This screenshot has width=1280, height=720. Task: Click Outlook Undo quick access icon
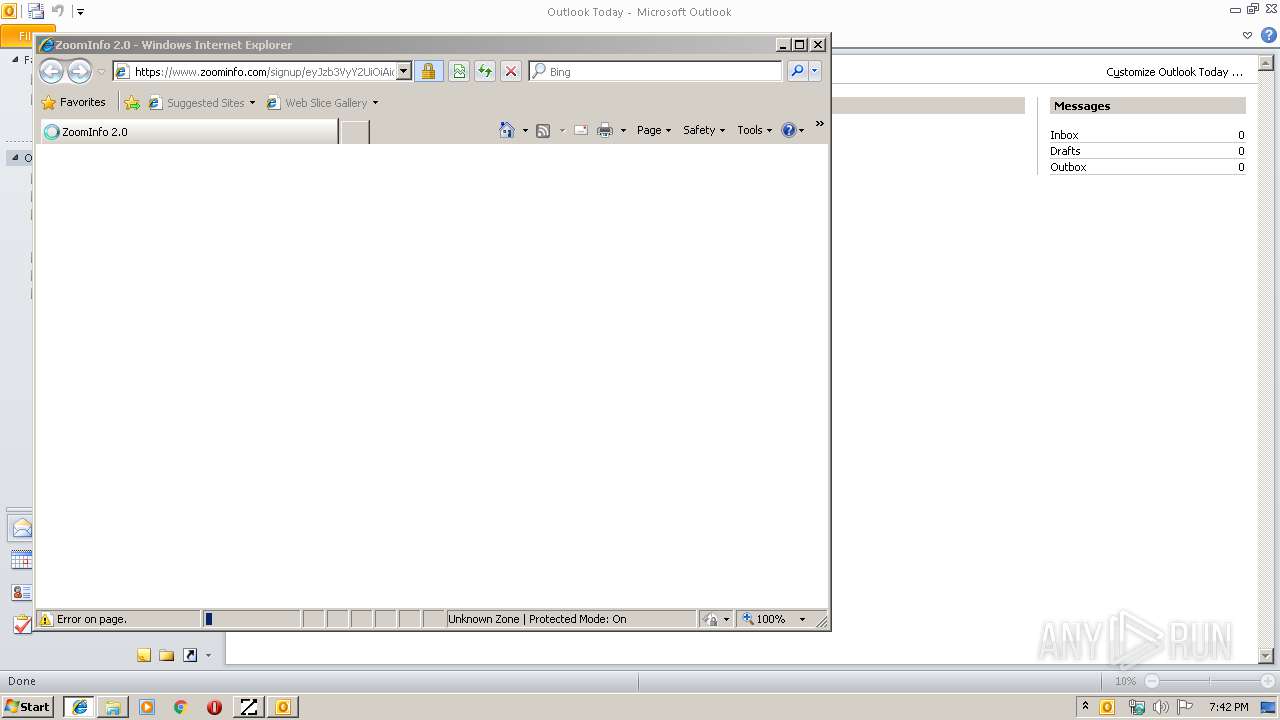tap(58, 12)
